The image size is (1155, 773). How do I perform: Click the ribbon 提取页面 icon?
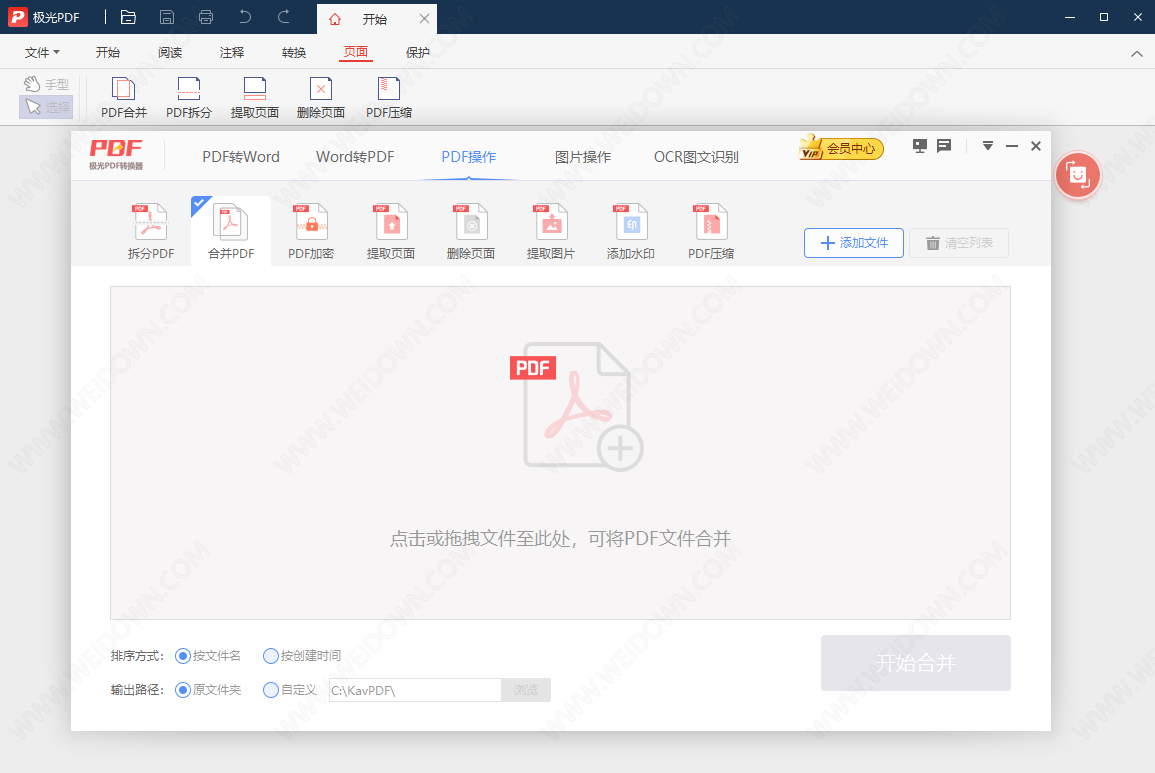(255, 98)
